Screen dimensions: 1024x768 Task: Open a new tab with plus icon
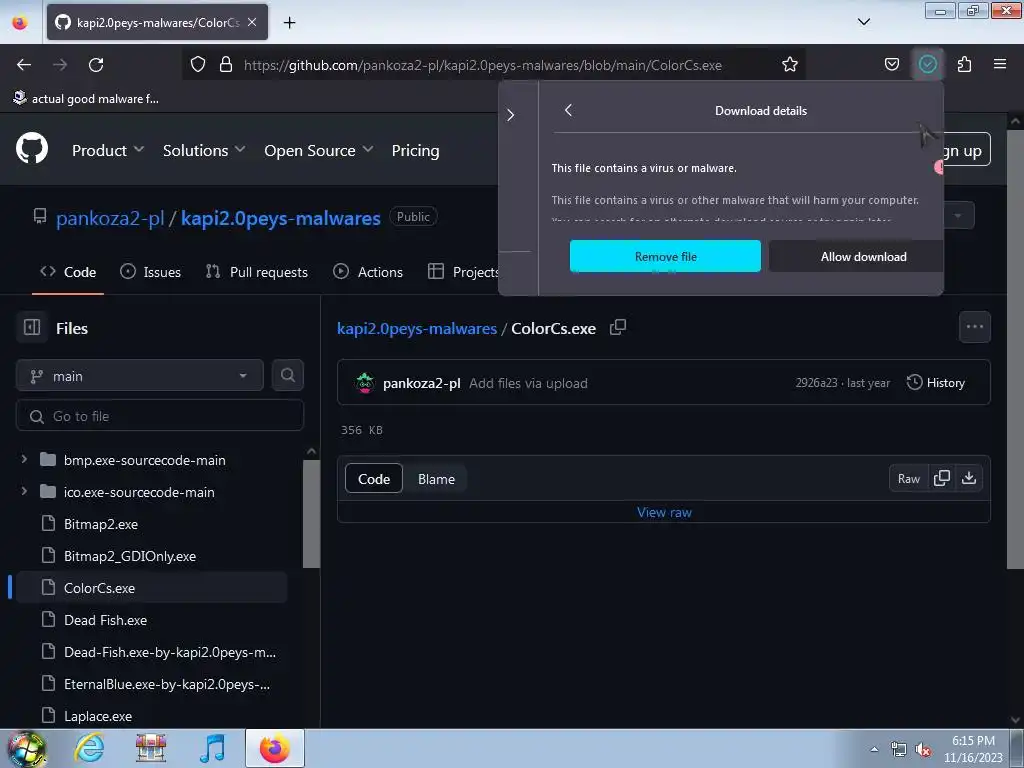289,23
